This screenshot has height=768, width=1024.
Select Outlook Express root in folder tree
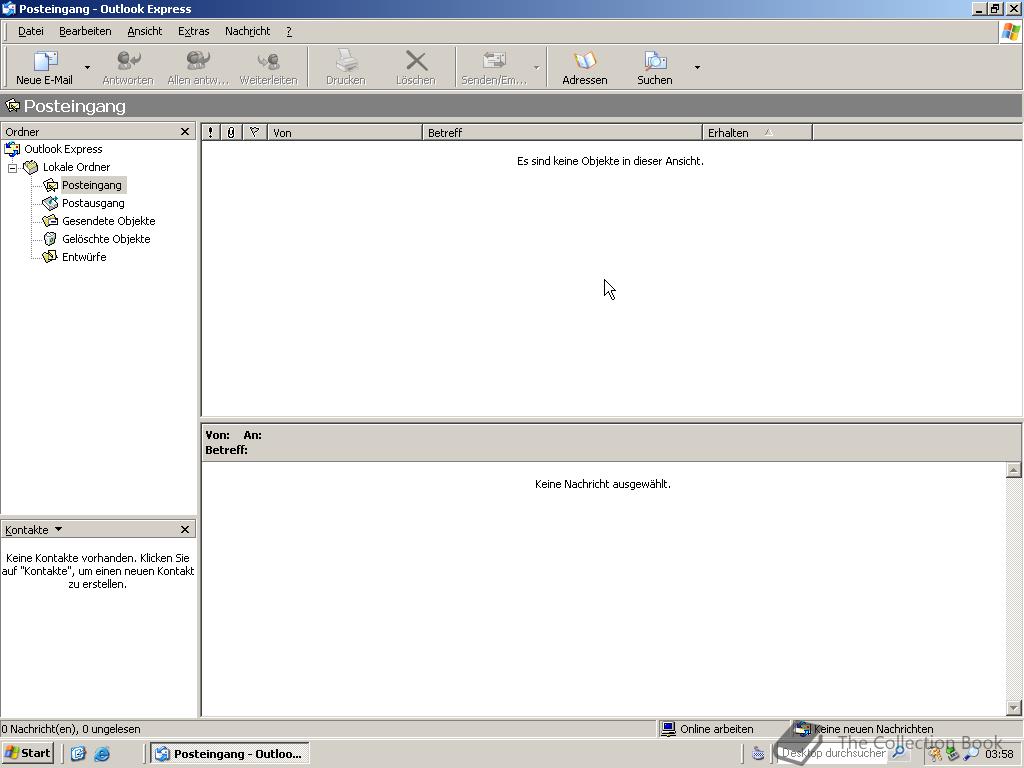63,149
